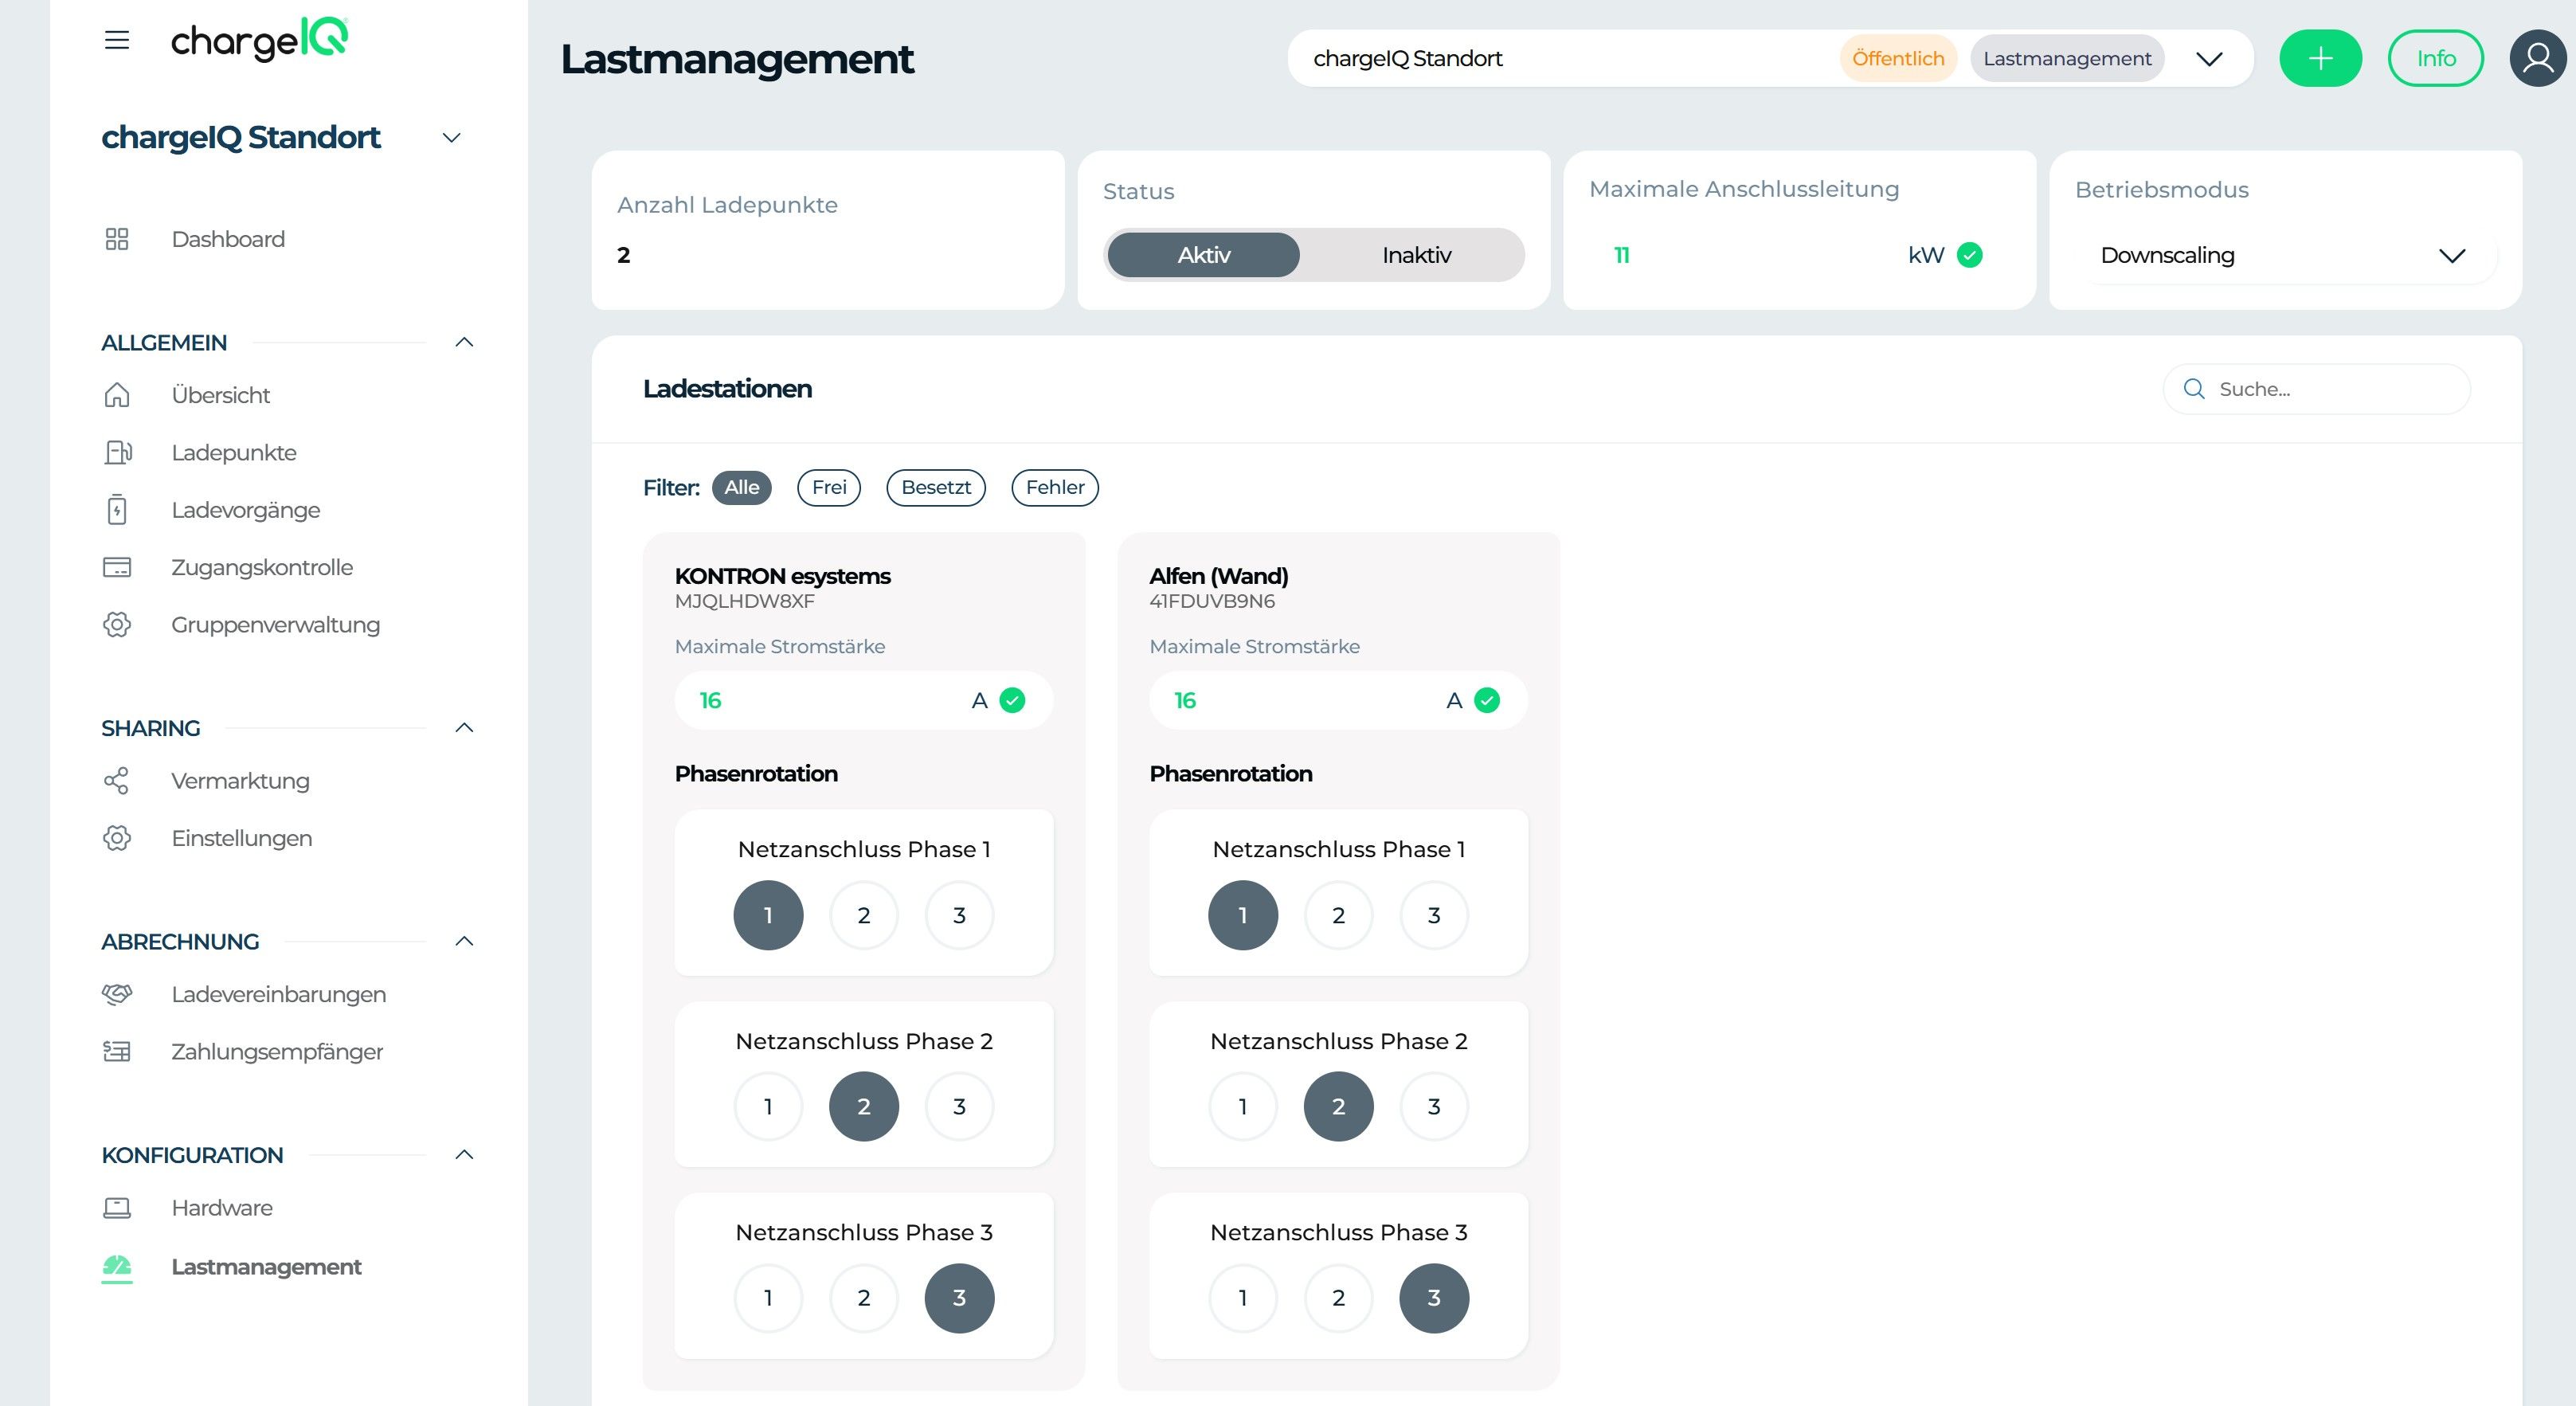Click the Hardware laptop icon

pyautogui.click(x=117, y=1208)
